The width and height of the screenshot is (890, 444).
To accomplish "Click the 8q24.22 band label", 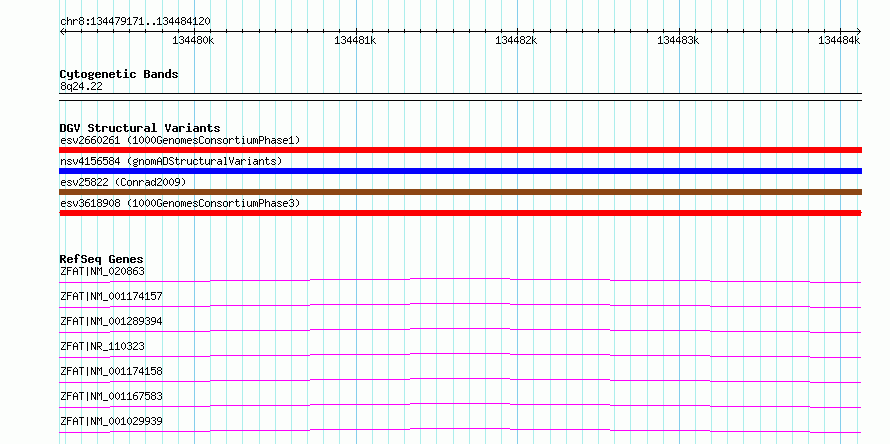I will 81,87.
